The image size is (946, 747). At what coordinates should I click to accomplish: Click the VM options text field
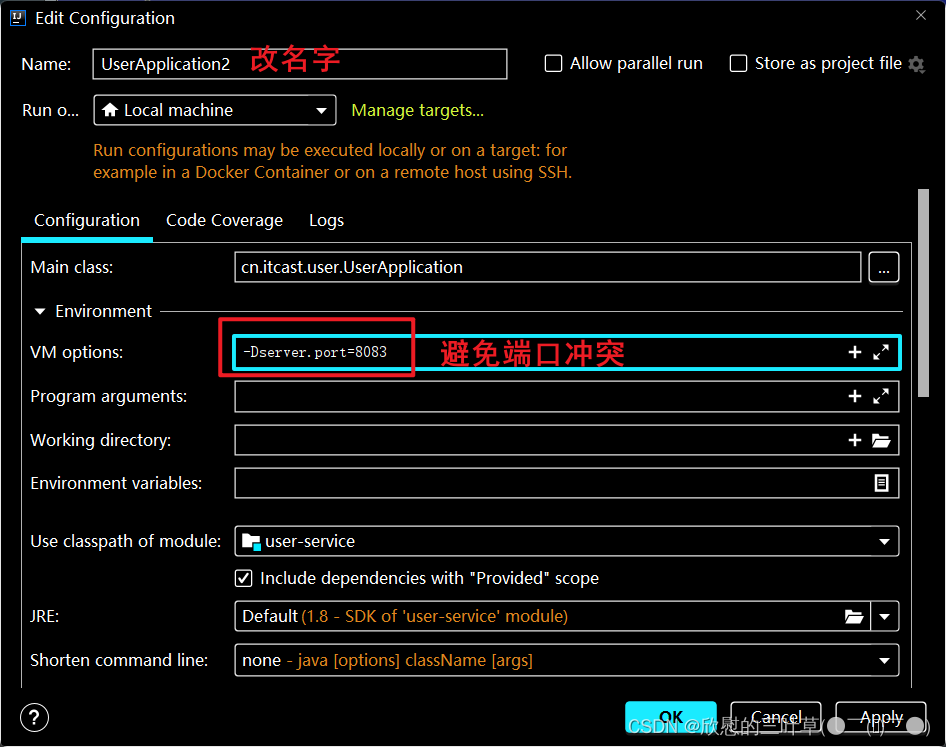point(566,352)
